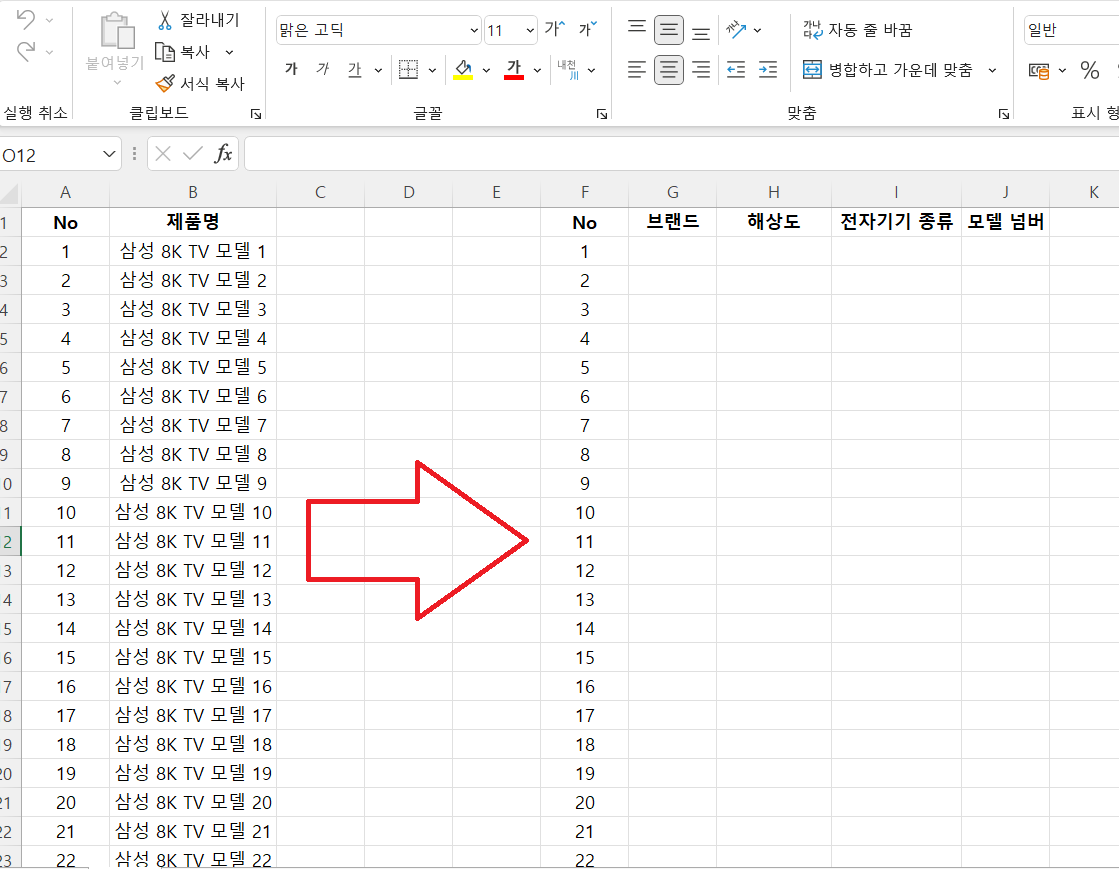Click cell 모델 넘버 header
Viewport: 1119px width, 869px height.
pos(1006,222)
